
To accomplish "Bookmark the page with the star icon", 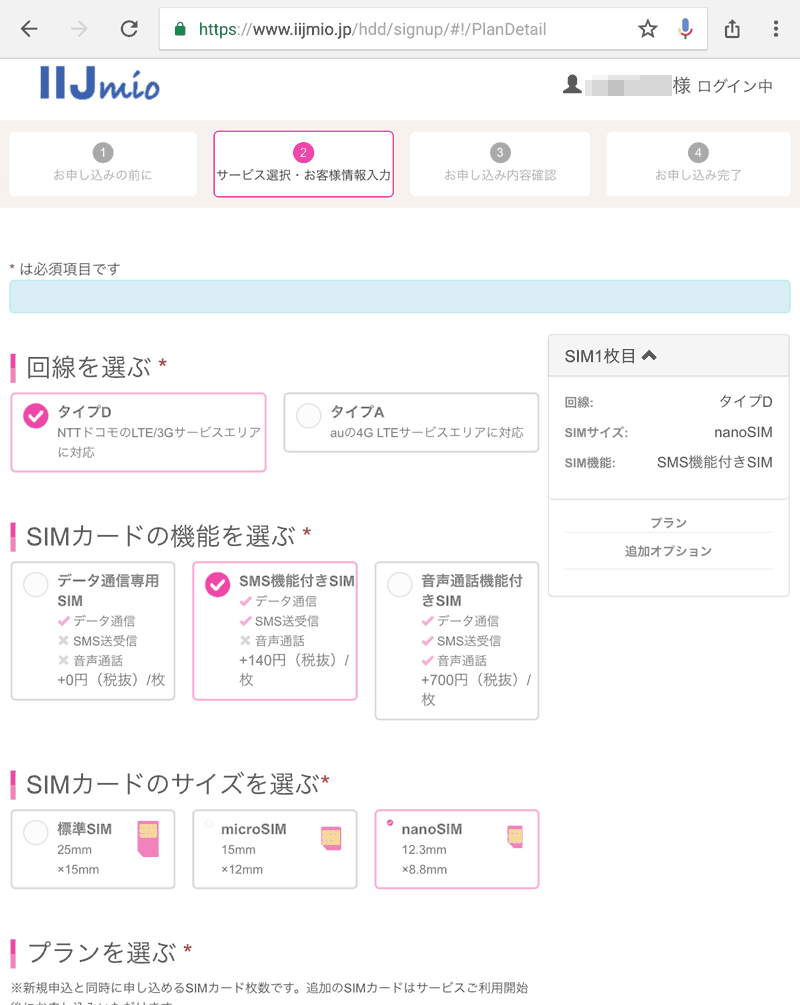I will pos(648,29).
